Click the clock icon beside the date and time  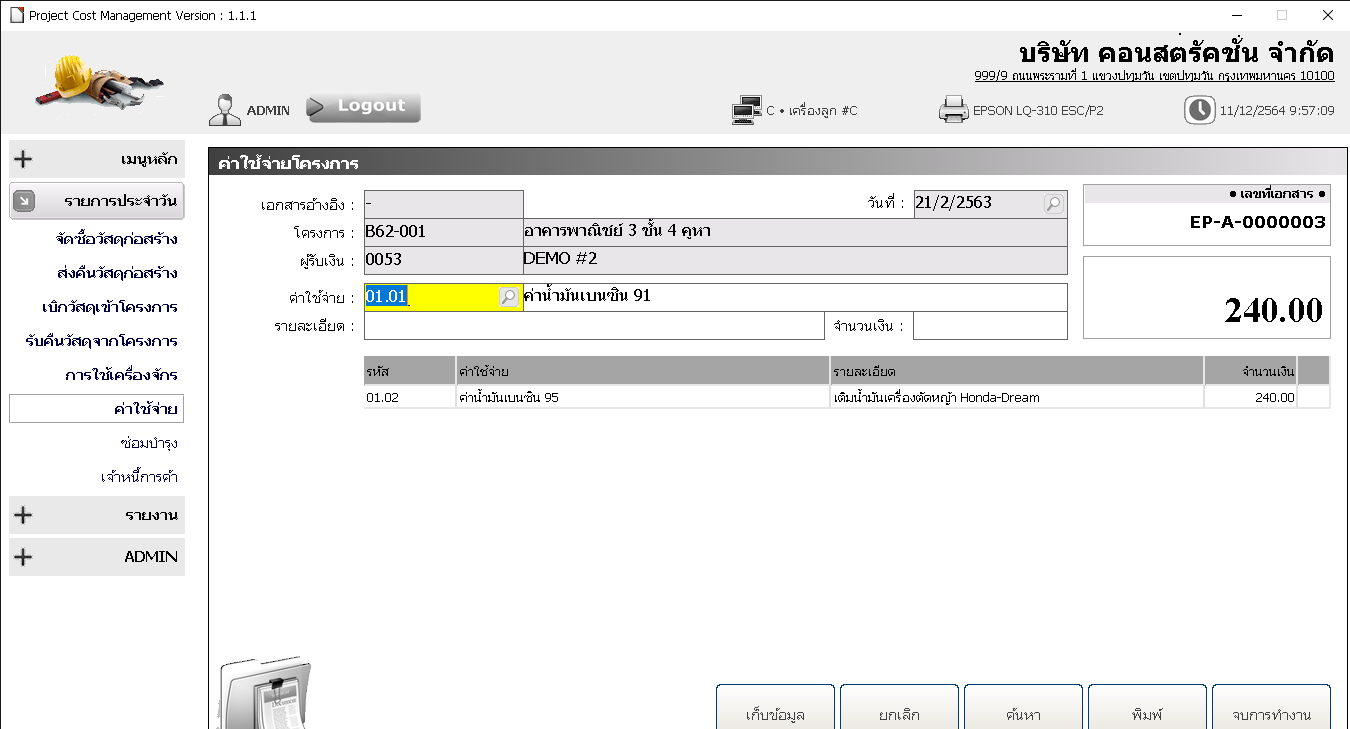point(1199,110)
